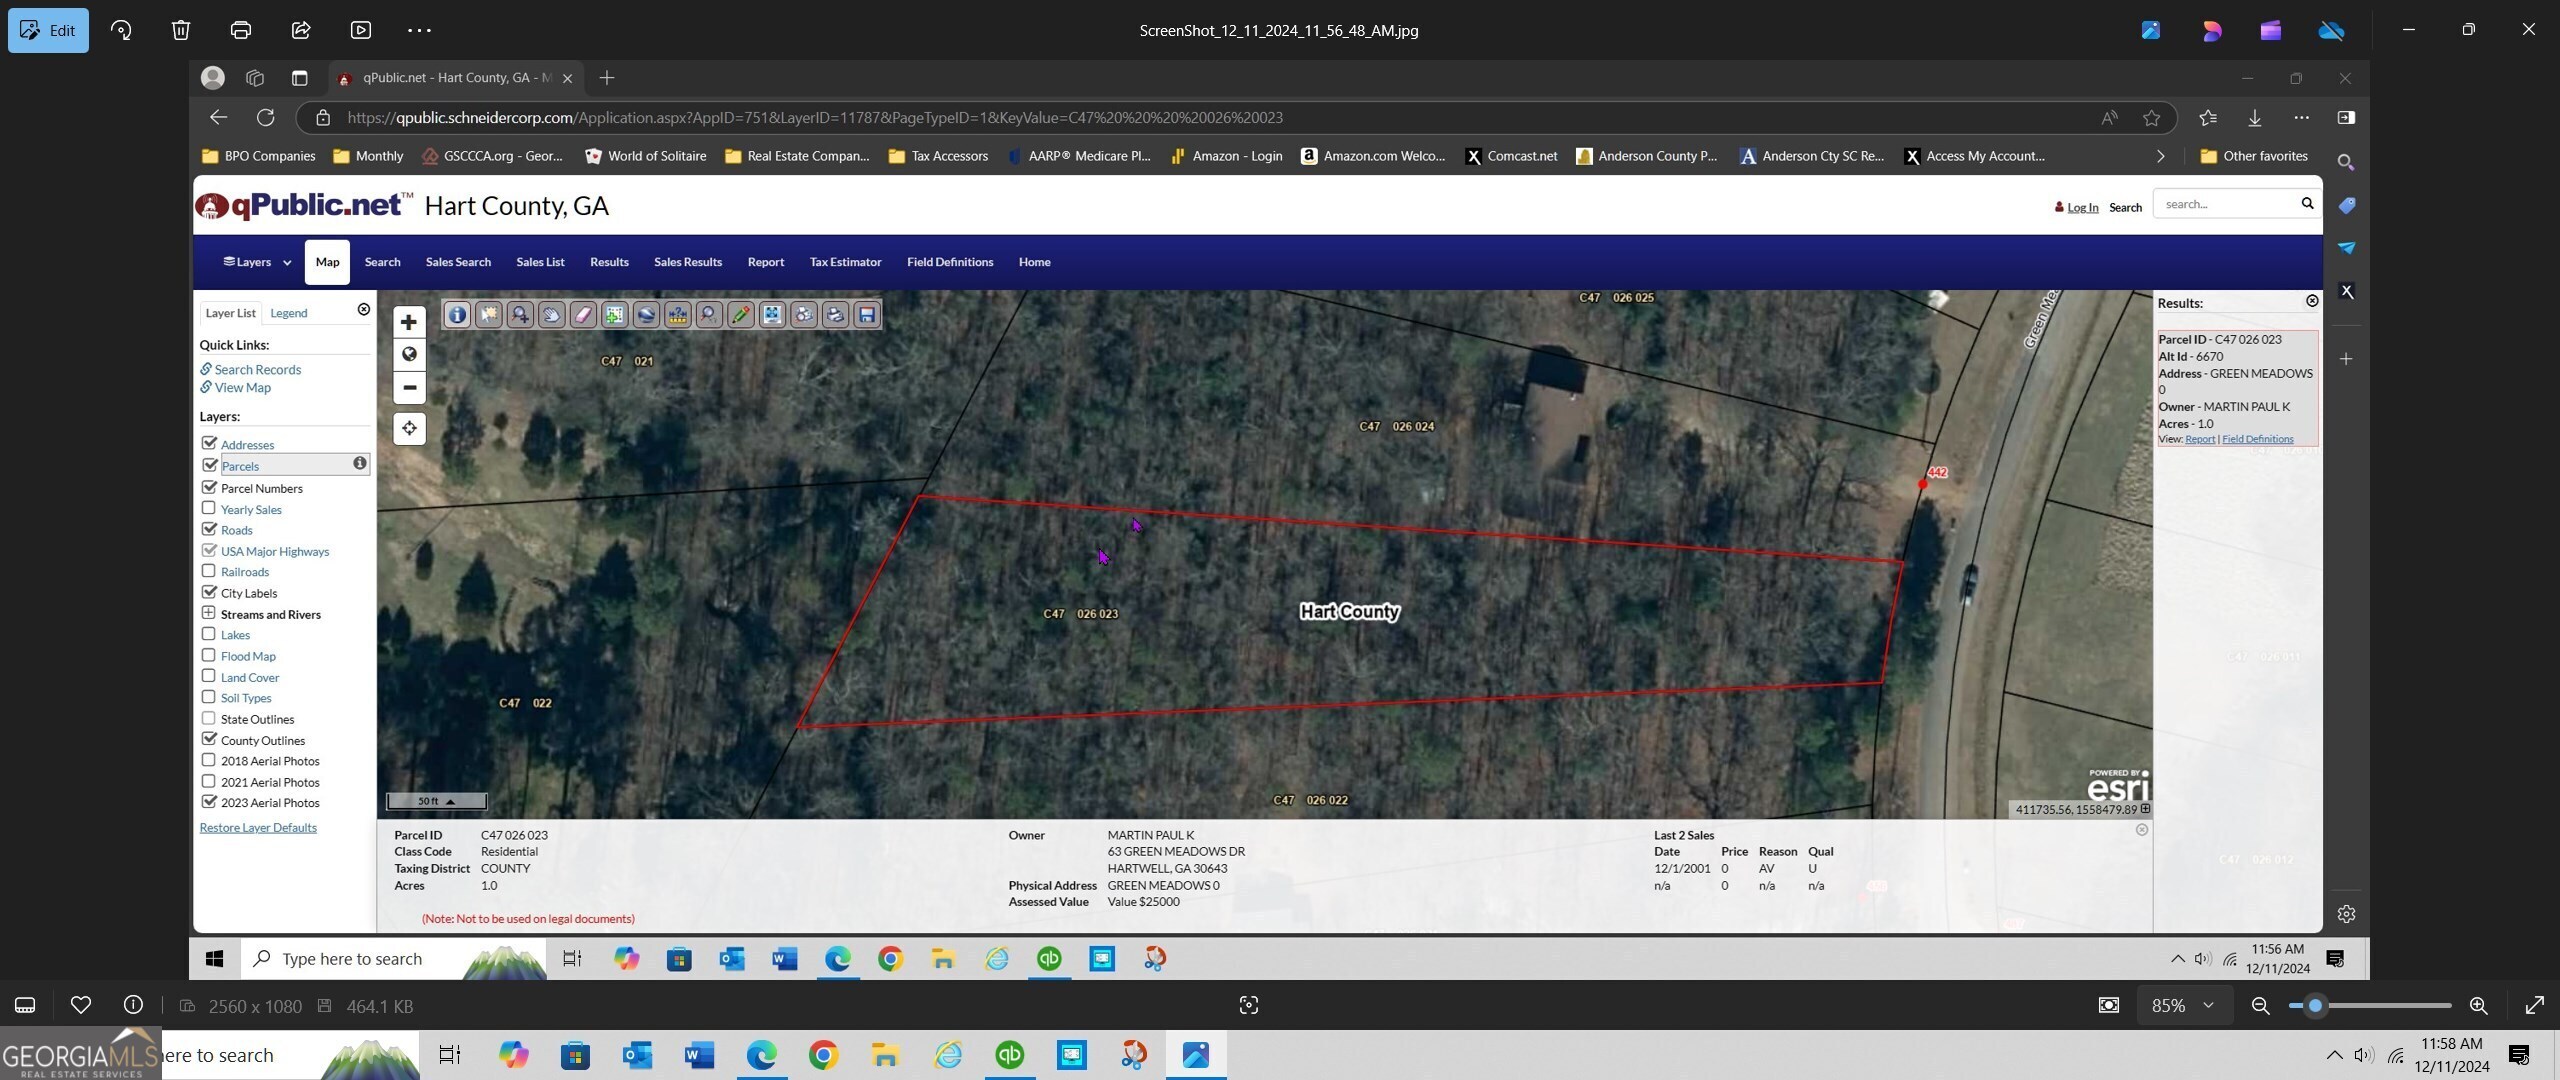Switch to the Legend tab
2560x1080 pixels.
click(289, 313)
